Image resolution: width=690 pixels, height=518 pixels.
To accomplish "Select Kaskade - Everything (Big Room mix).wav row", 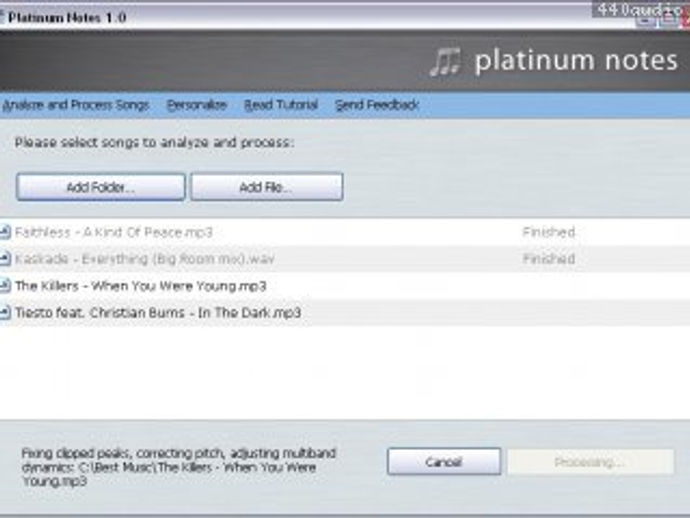I will 345,259.
